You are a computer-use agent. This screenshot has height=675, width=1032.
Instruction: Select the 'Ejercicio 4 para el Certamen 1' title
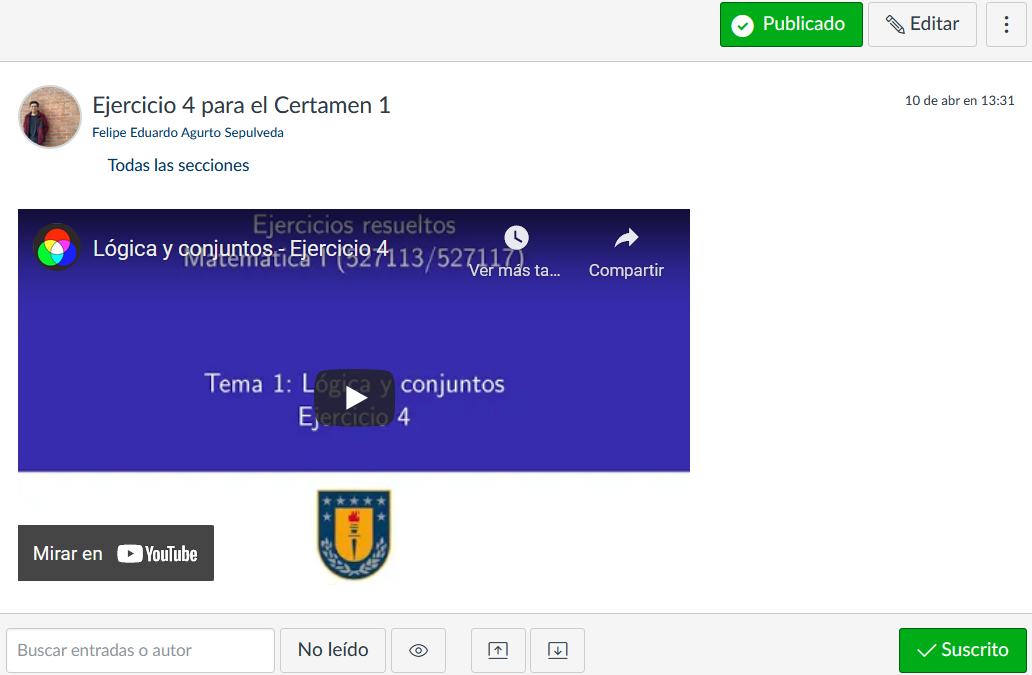[241, 105]
